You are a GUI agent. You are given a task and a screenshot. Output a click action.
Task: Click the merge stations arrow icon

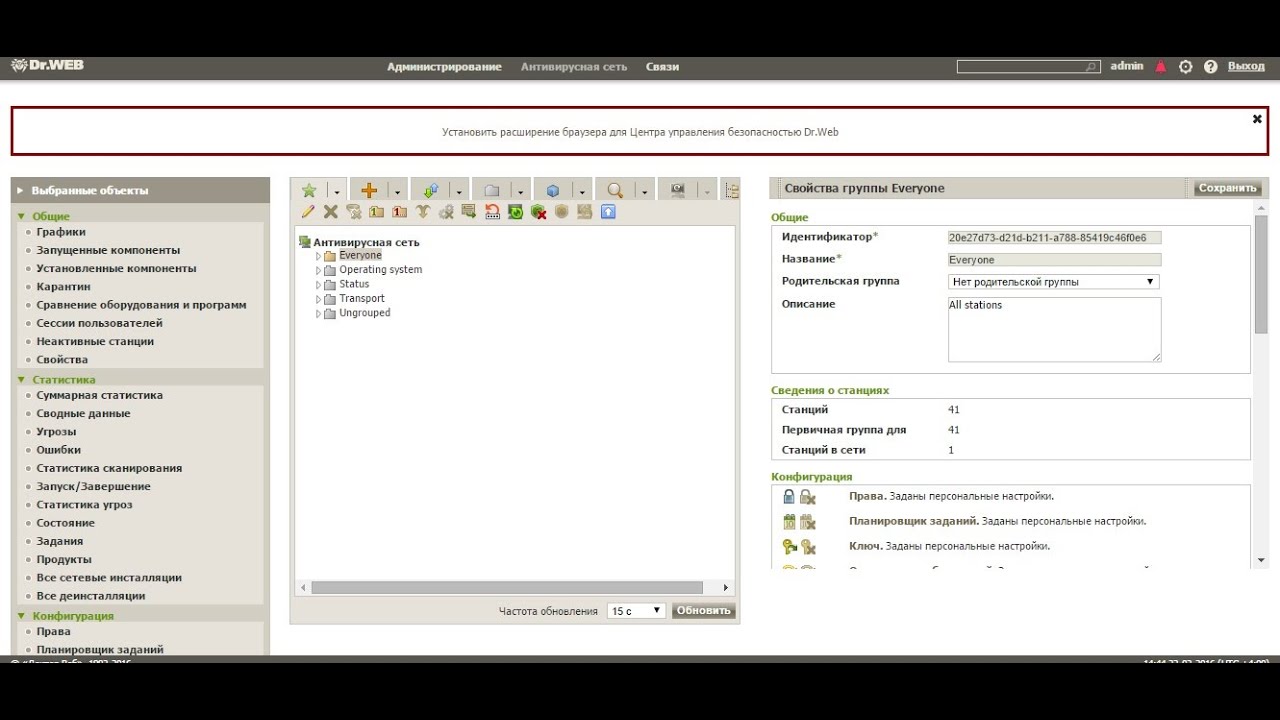[x=423, y=211]
